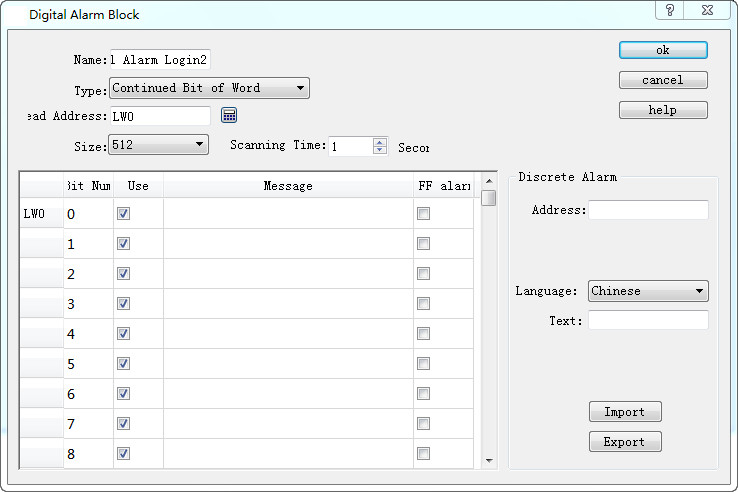The image size is (738, 492).
Task: Enable the FF alarm checkbox for bit 0
Action: [423, 214]
